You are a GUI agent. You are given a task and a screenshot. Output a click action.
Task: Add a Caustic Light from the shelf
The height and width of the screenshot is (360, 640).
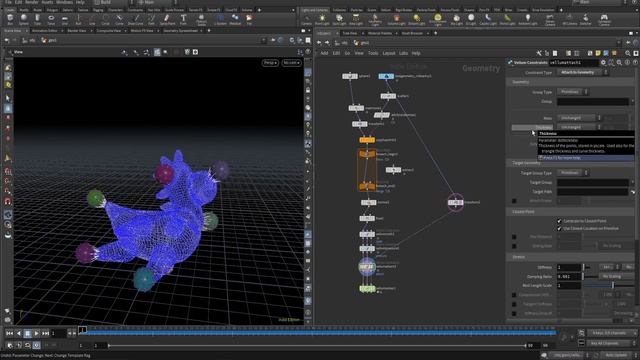pyautogui.click(x=488, y=19)
